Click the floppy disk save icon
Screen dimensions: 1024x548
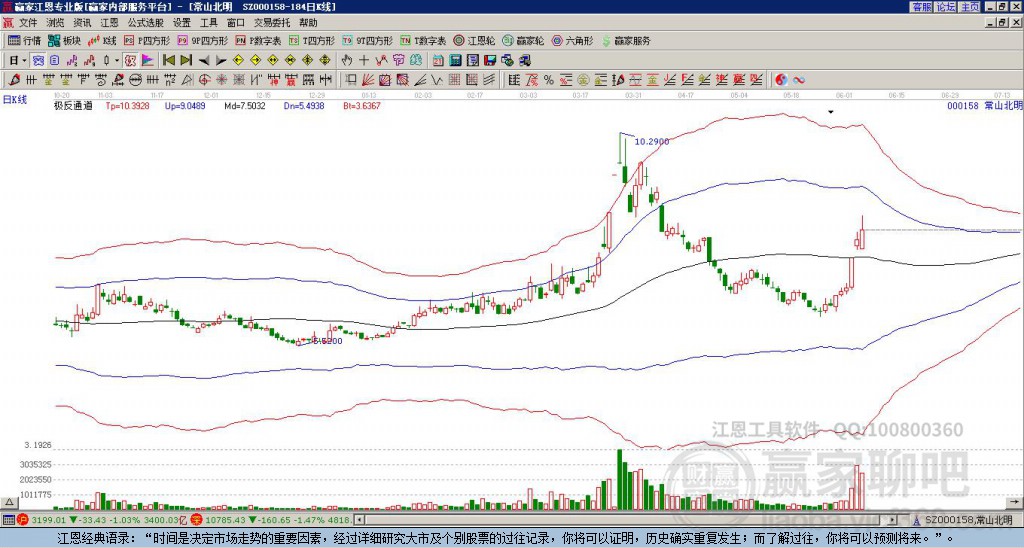(x=490, y=61)
